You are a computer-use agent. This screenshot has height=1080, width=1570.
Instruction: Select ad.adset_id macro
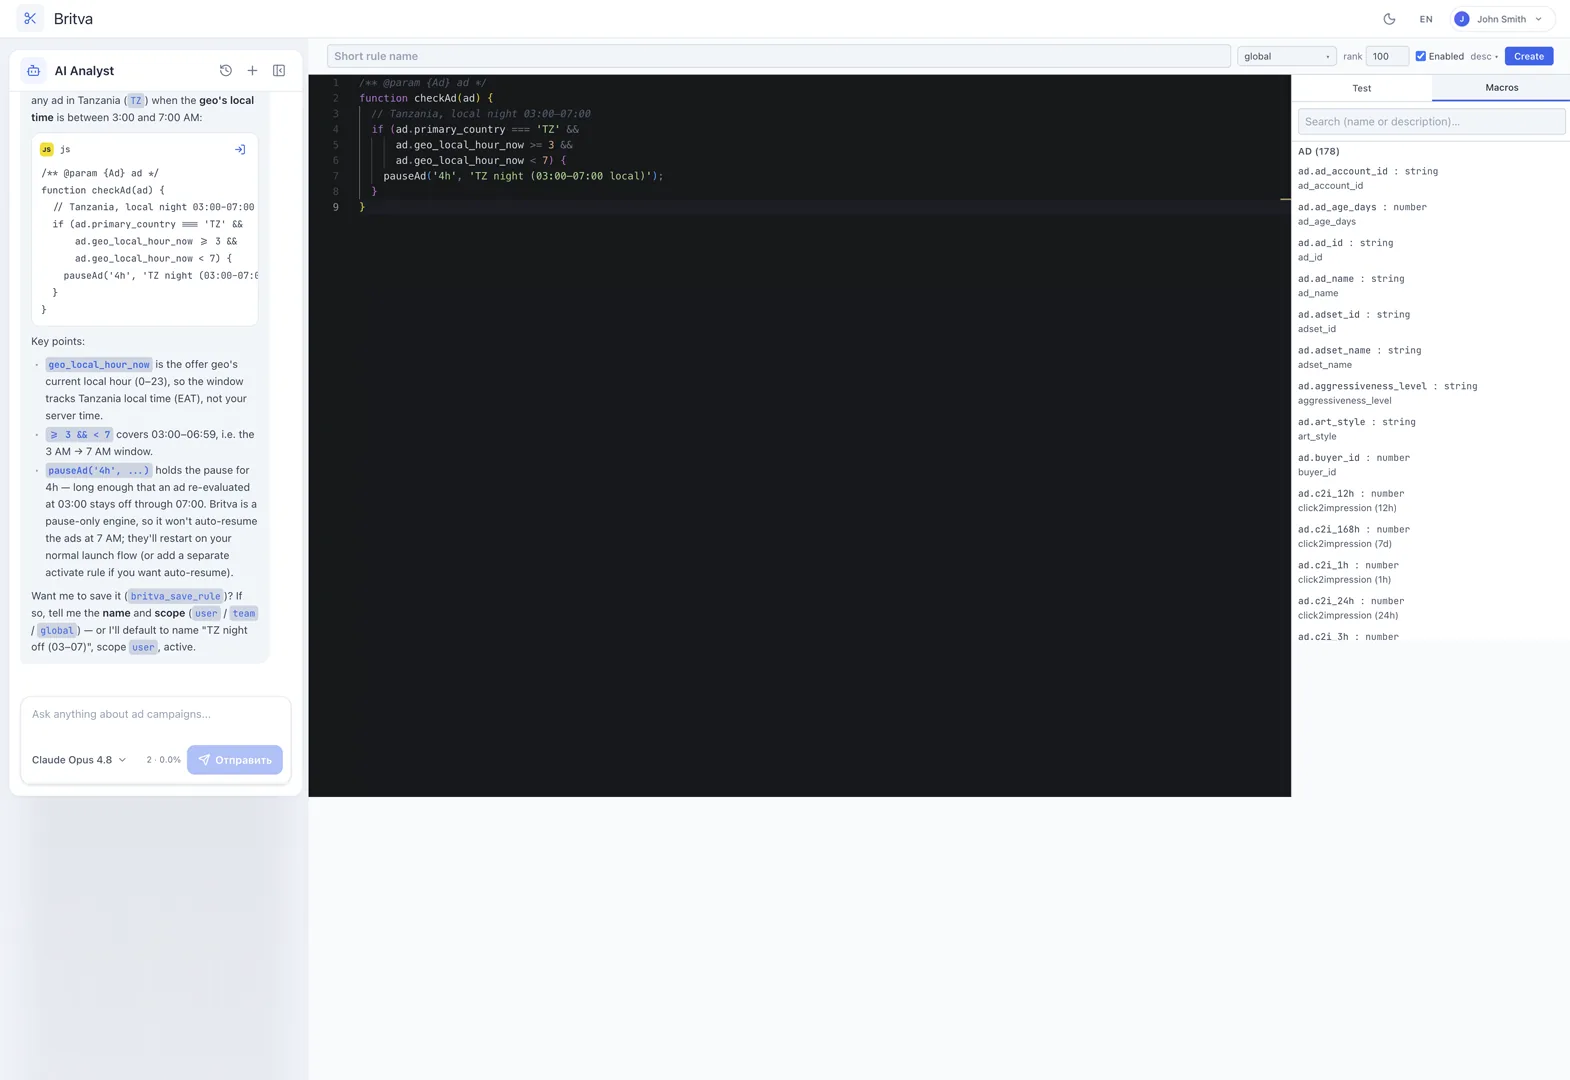[1430, 321]
